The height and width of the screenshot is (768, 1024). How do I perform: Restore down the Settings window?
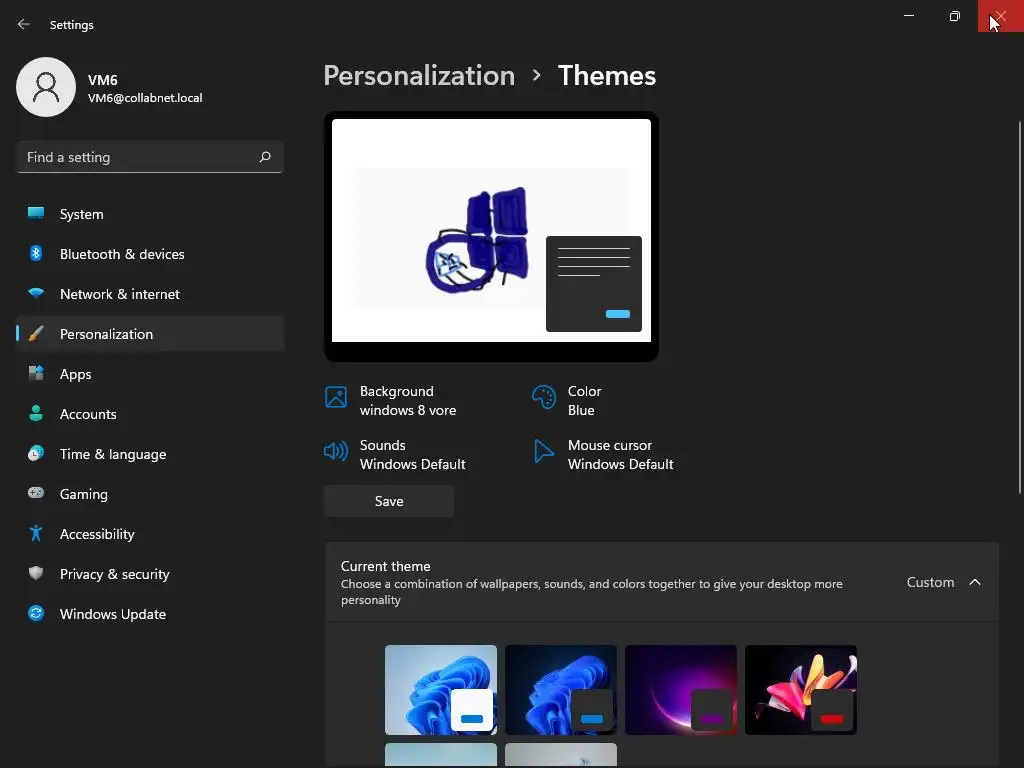click(955, 16)
